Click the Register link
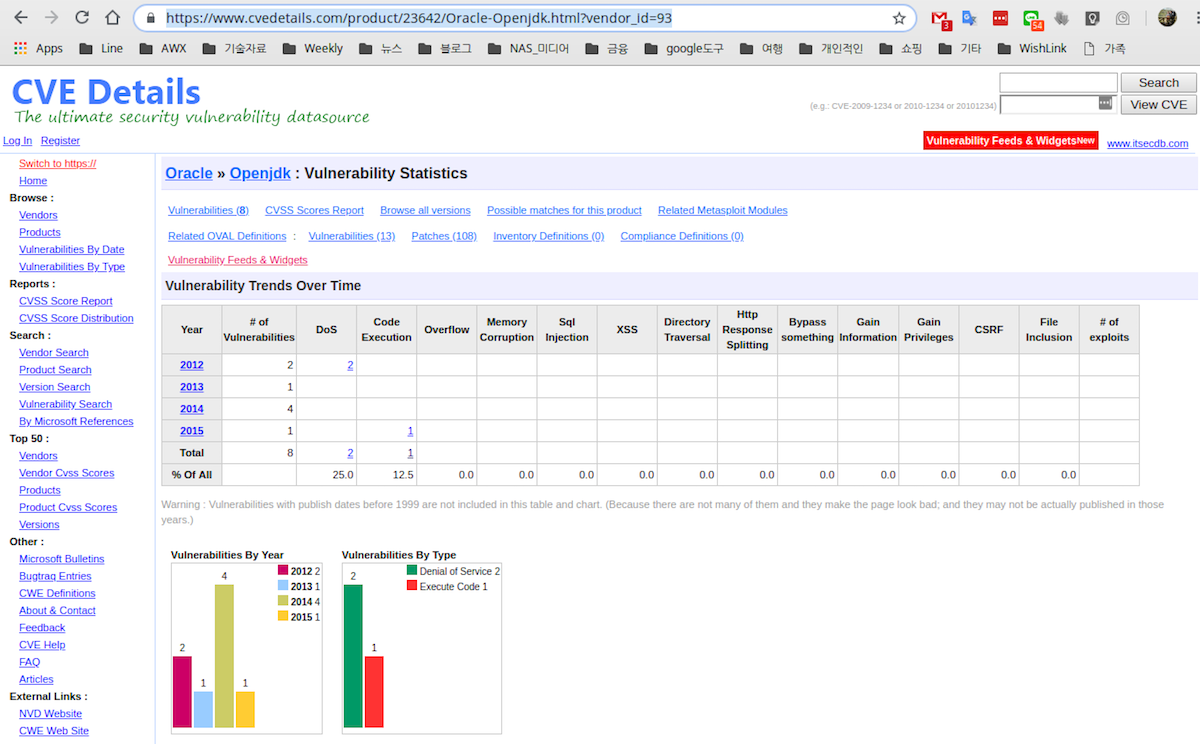 60,141
